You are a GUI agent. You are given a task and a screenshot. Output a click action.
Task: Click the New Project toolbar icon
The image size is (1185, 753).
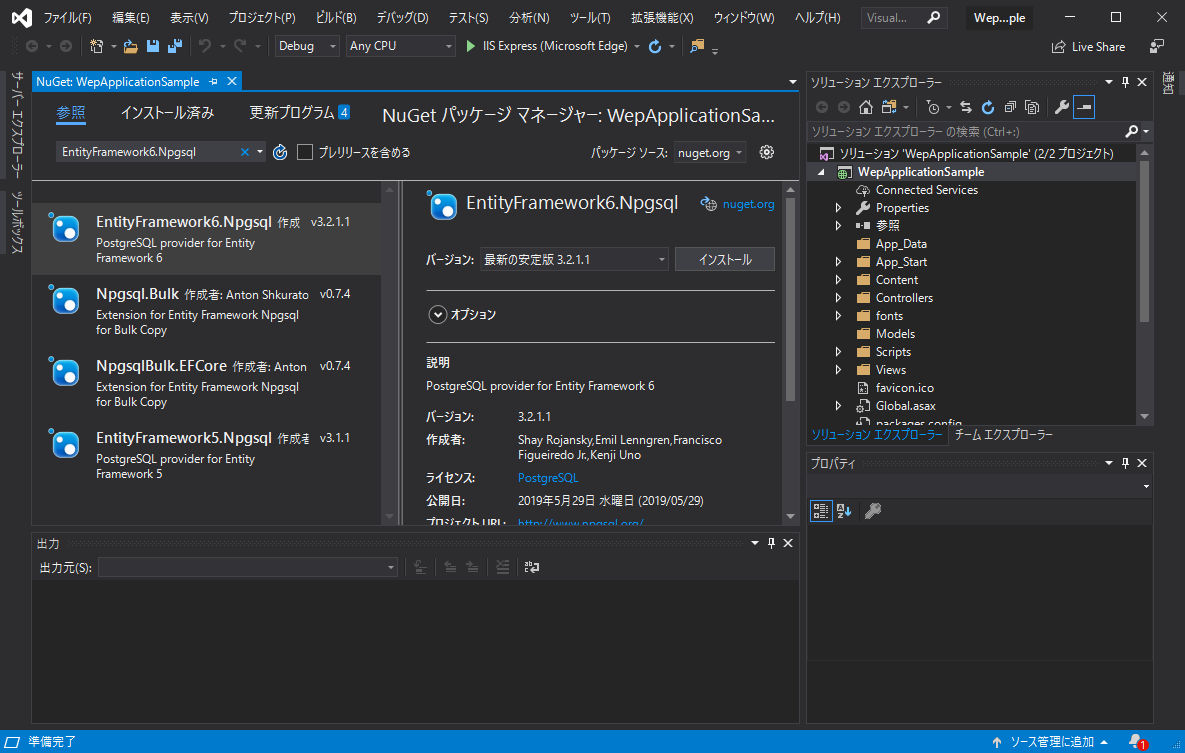tap(97, 46)
